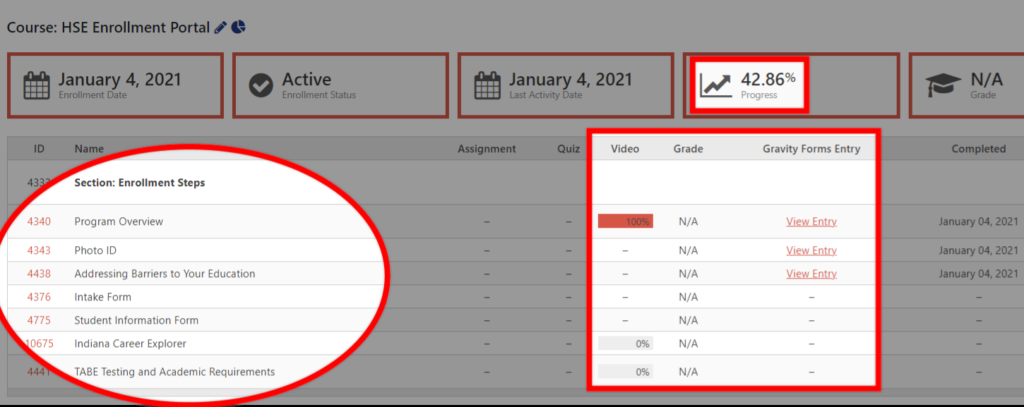The height and width of the screenshot is (407, 1024).
Task: Click the graduation cap Grade icon
Action: [x=942, y=86]
